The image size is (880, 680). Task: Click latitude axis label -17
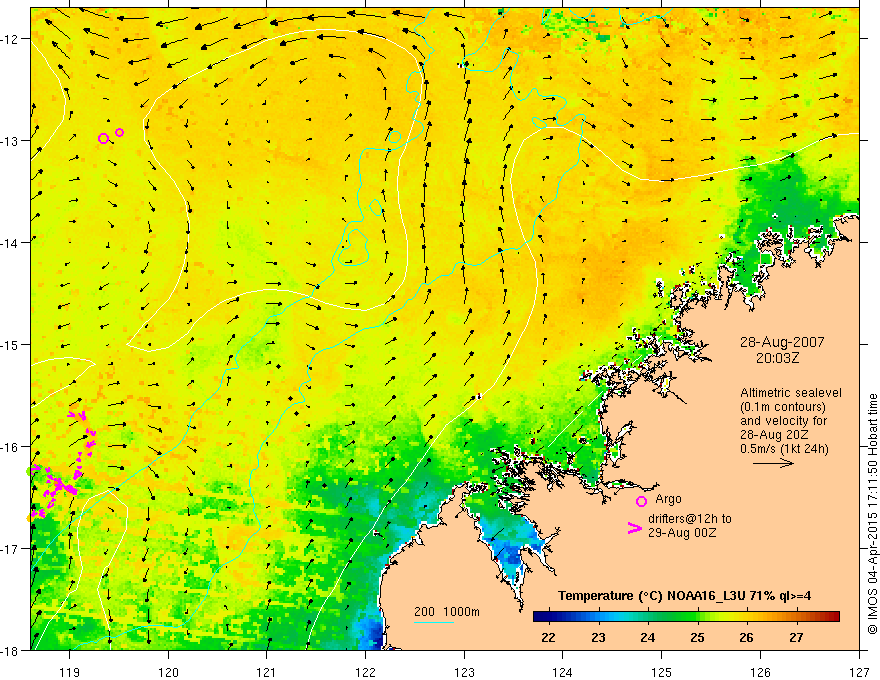[x=11, y=548]
